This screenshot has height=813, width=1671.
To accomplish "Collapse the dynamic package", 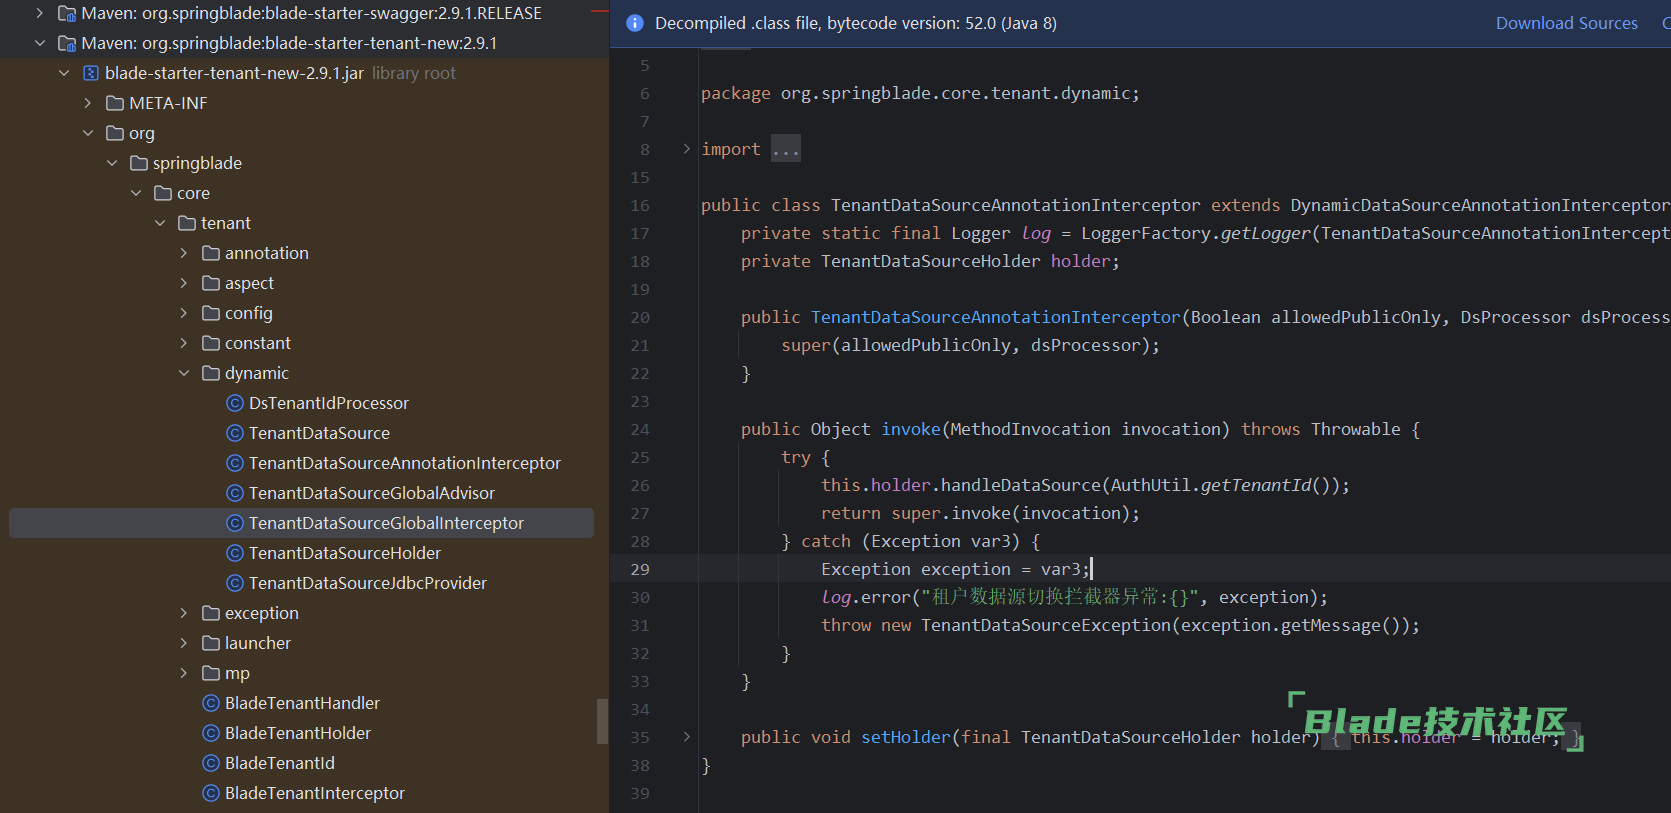I will pos(184,373).
